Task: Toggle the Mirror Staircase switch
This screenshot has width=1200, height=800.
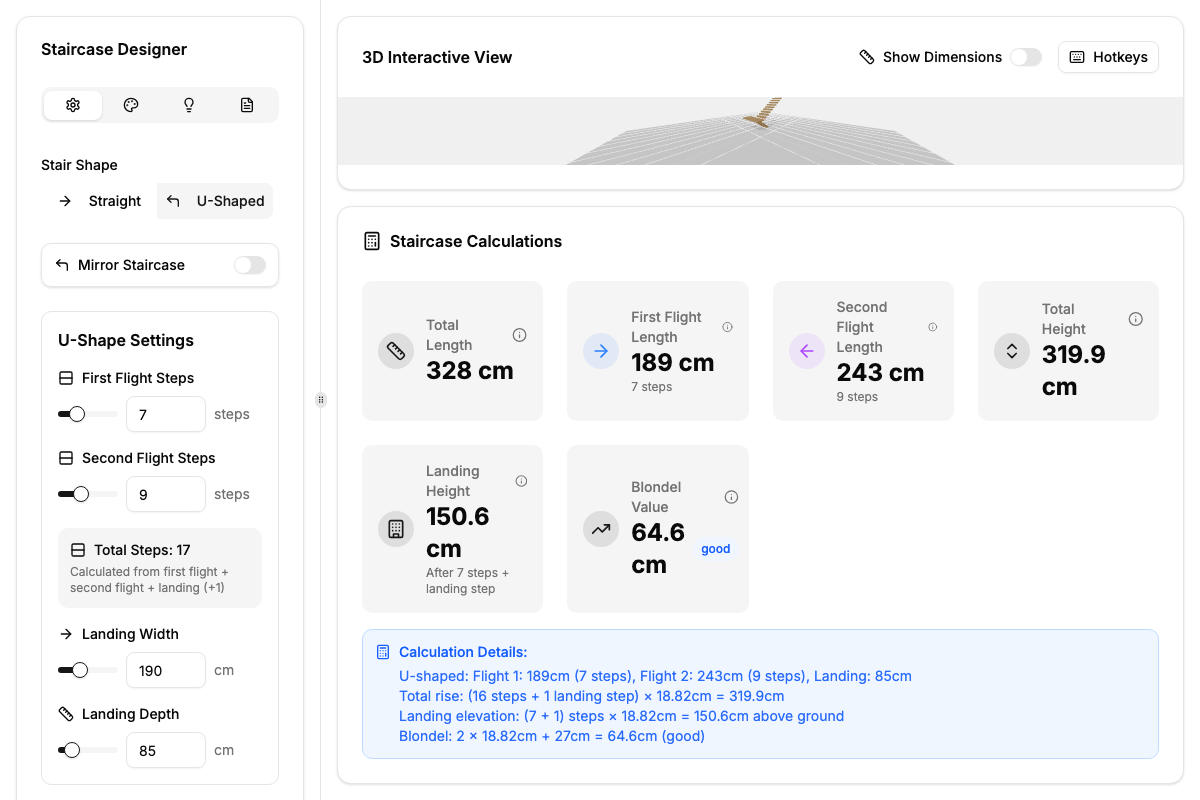Action: [x=249, y=265]
